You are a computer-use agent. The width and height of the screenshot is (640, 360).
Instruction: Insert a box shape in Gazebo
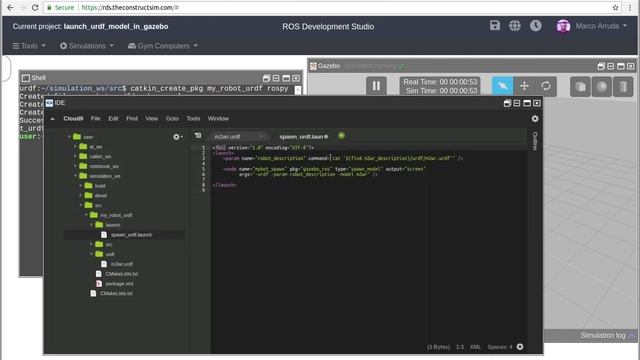point(580,87)
